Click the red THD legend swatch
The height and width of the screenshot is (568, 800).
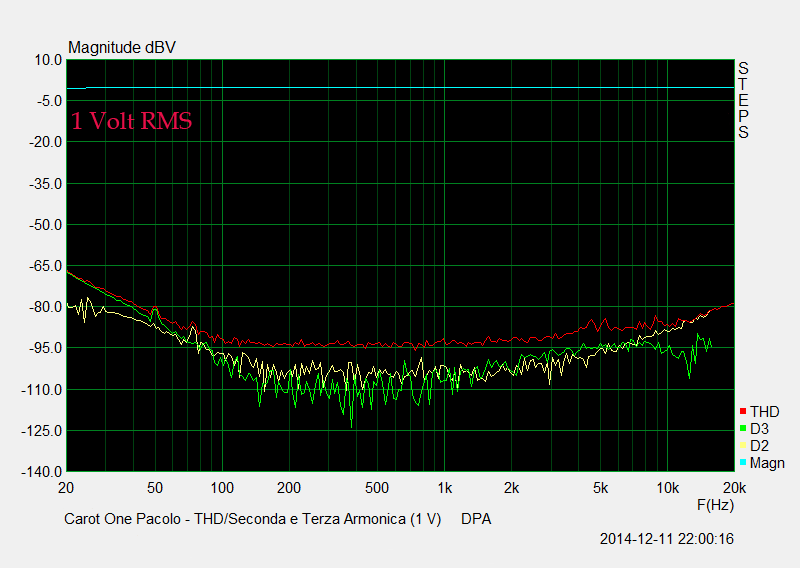tap(742, 412)
